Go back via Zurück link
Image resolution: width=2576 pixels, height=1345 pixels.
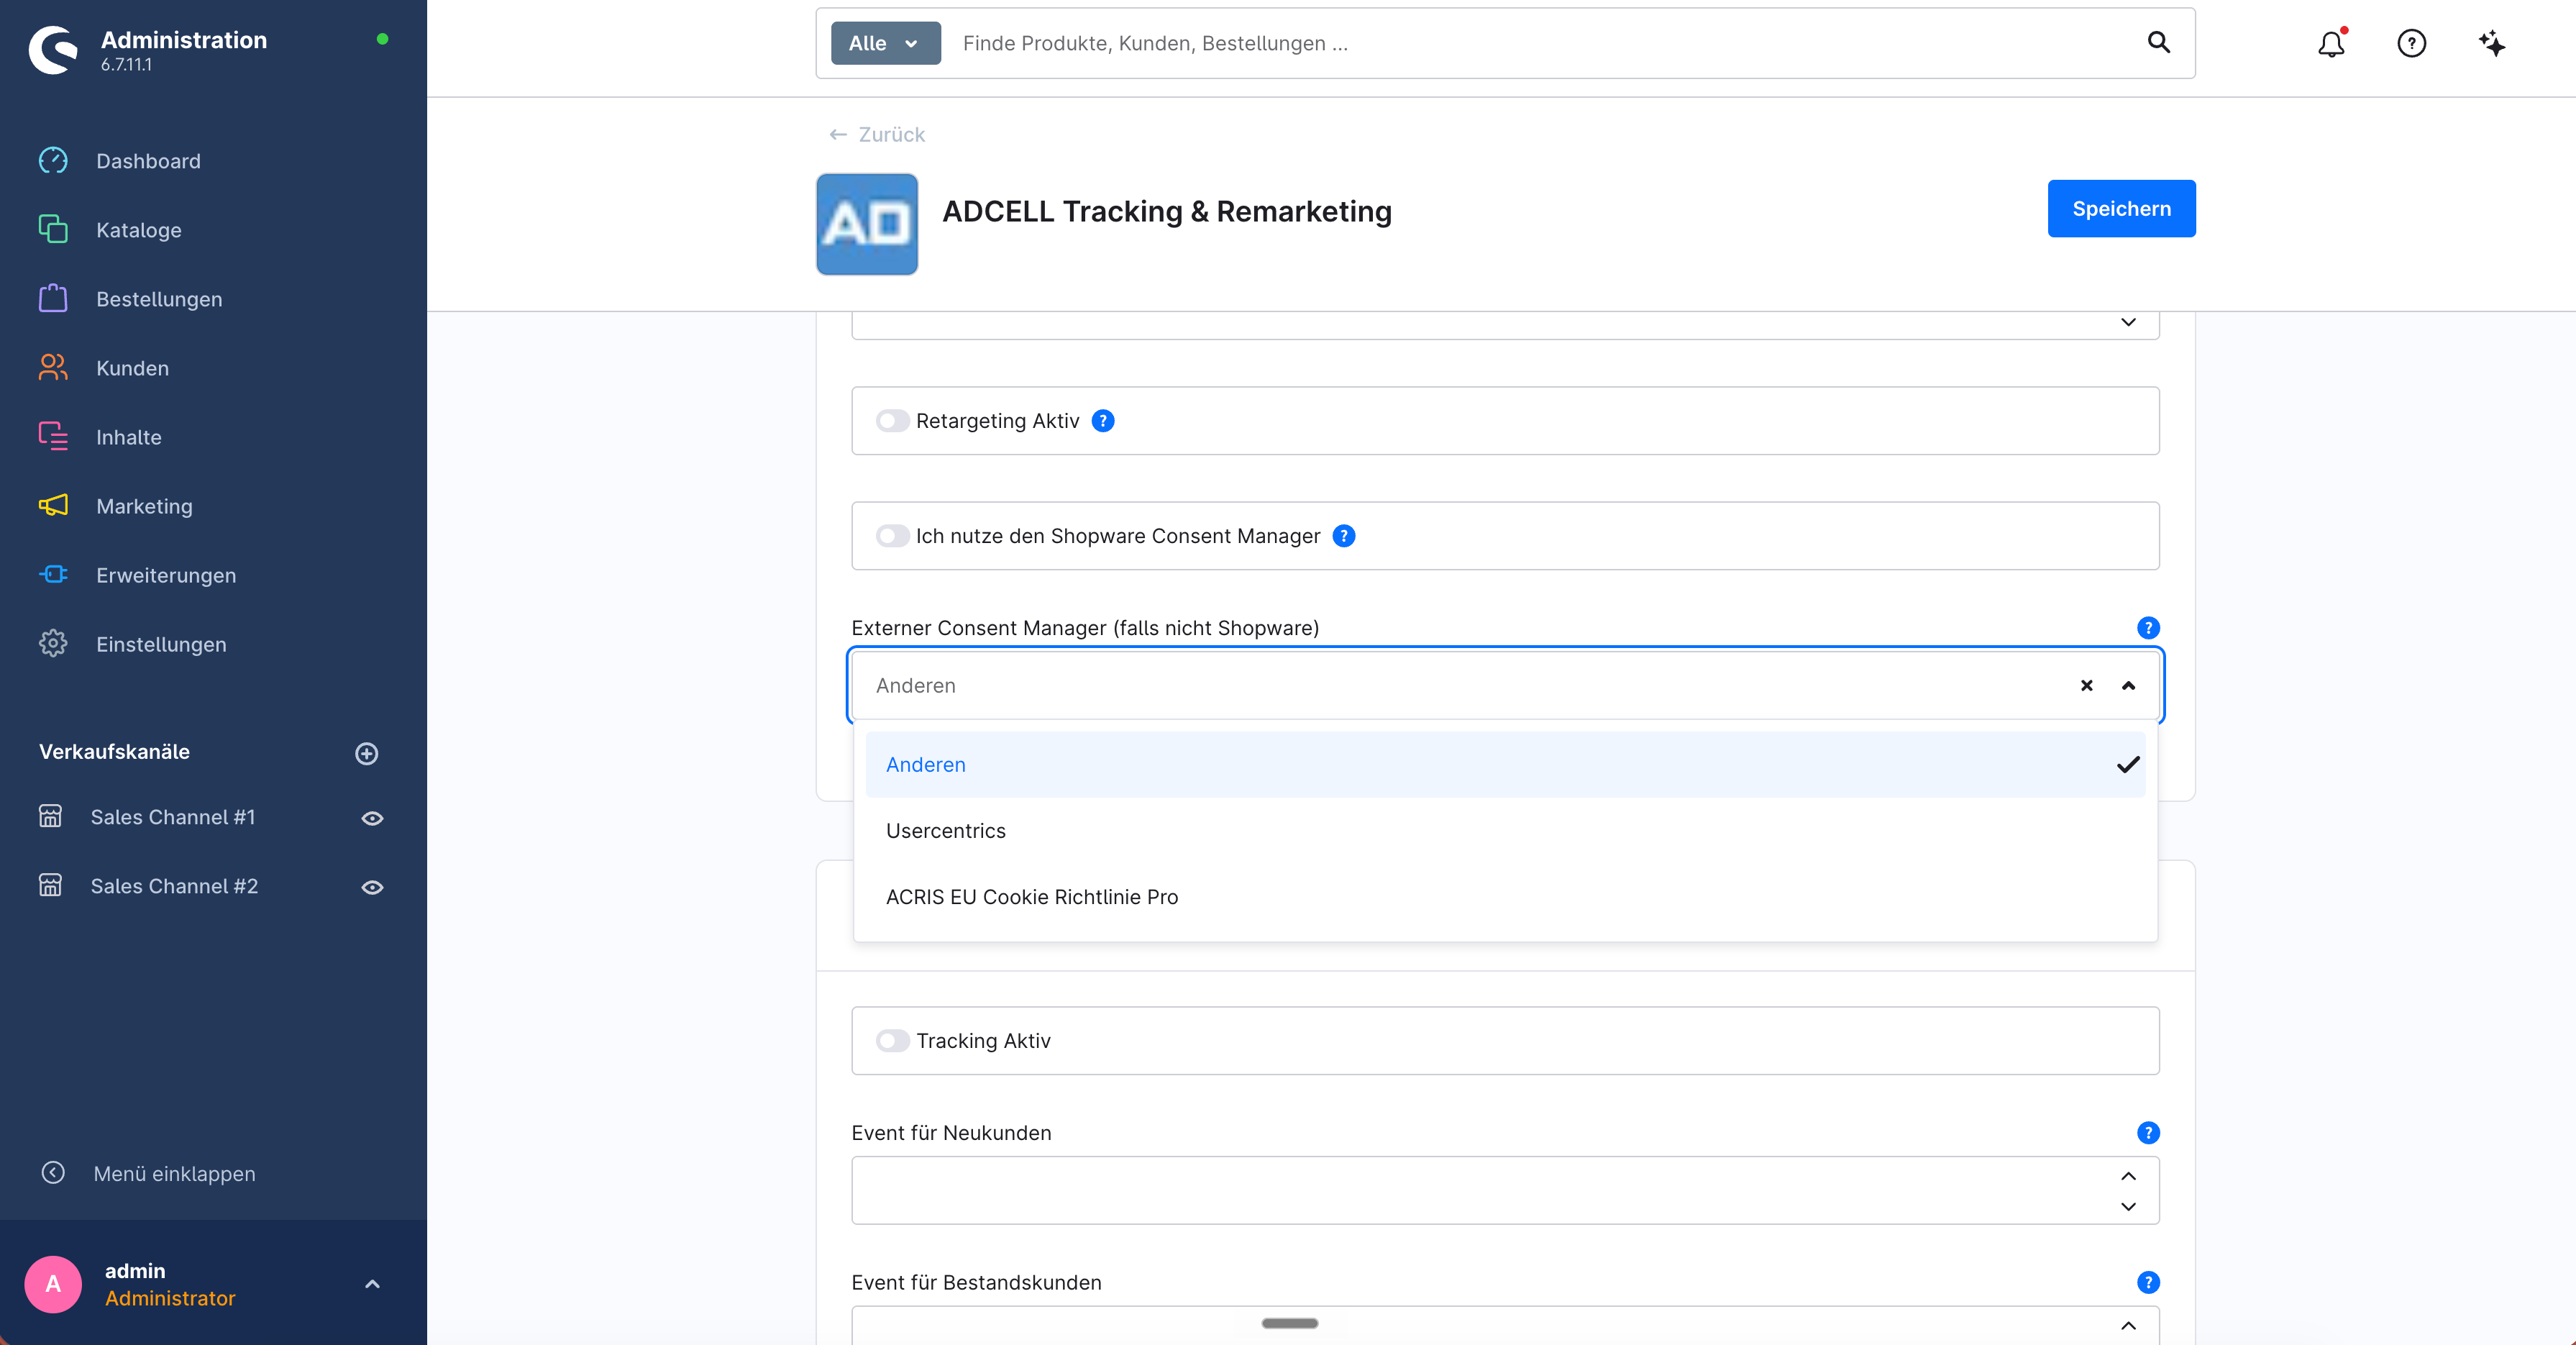point(877,135)
